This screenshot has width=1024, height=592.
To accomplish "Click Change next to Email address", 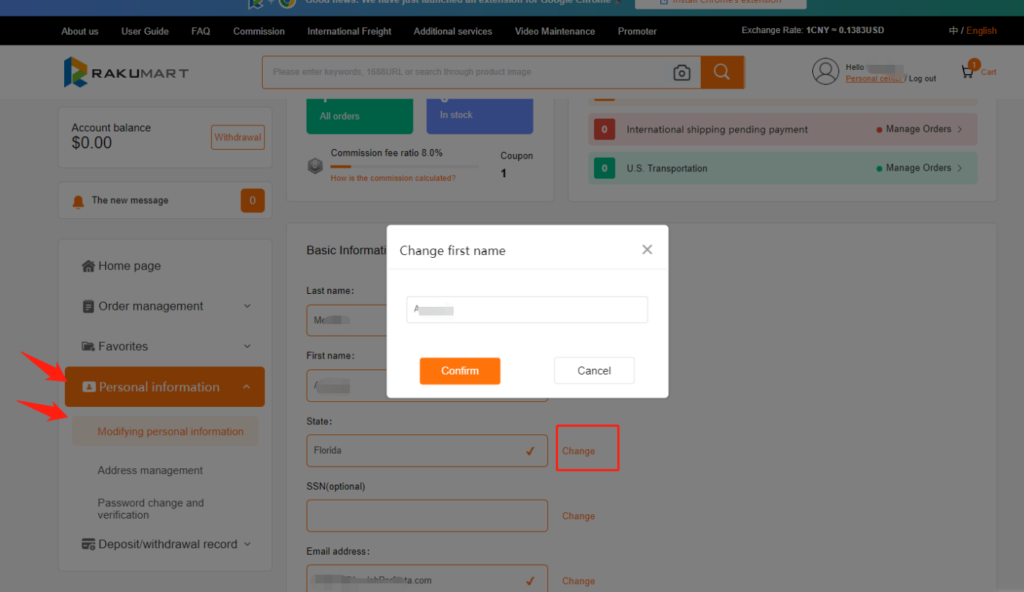I will 579,581.
